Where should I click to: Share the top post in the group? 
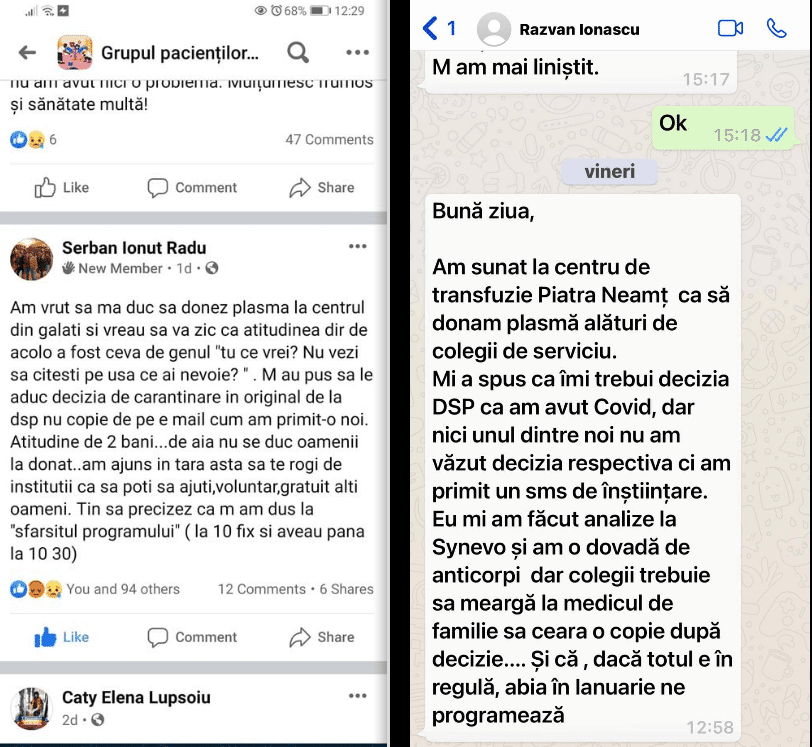pyautogui.click(x=322, y=188)
